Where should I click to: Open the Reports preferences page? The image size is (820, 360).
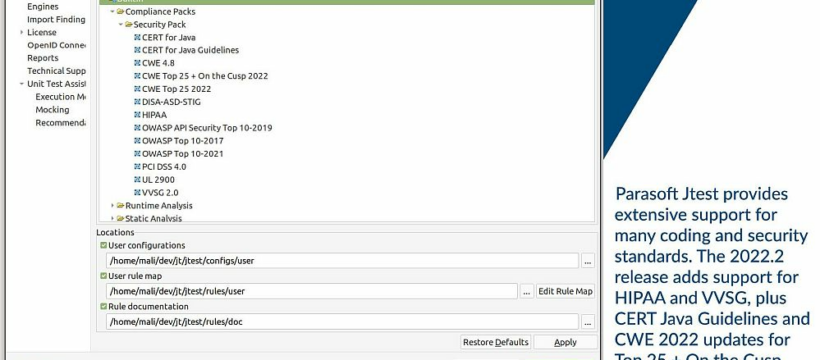(43, 58)
